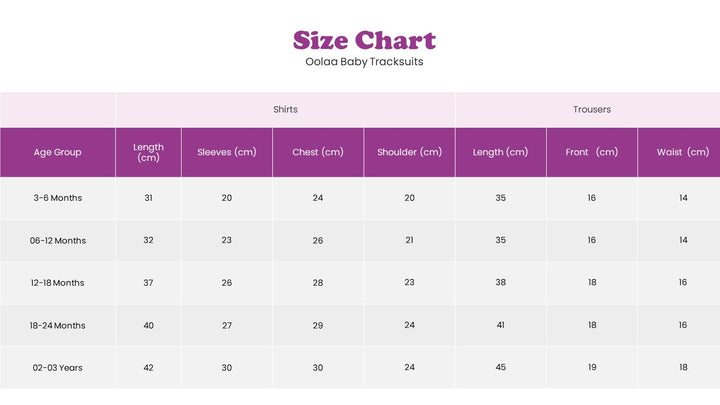Click the 18-24 Months row label
The height and width of the screenshot is (405, 720).
[x=58, y=325]
